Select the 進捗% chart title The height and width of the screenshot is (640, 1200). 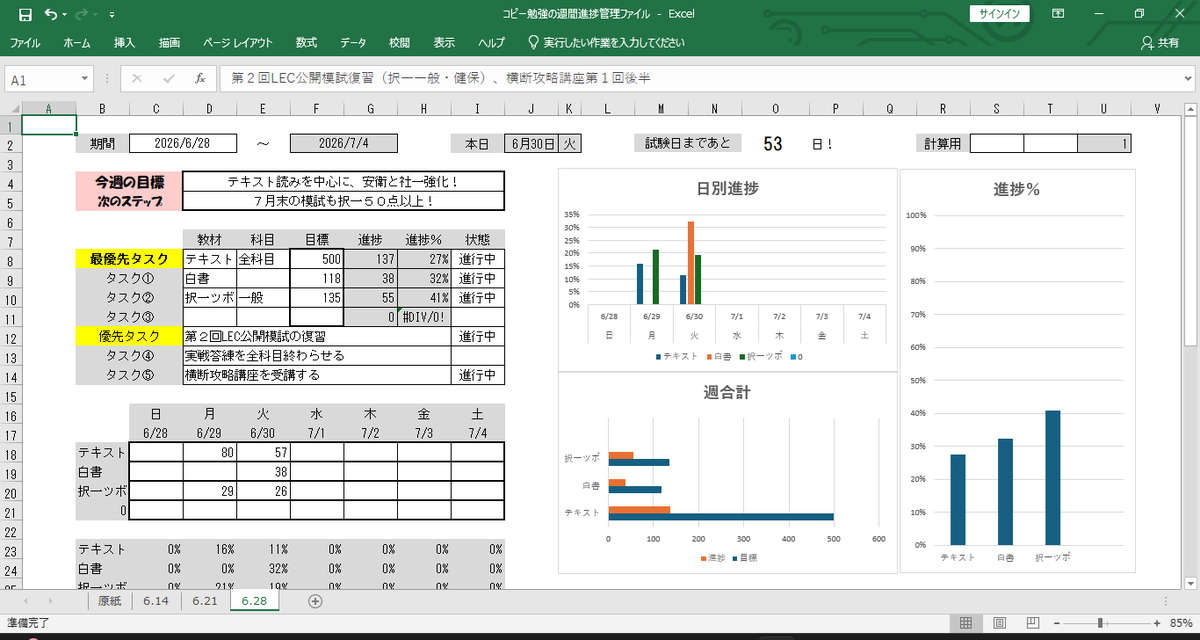(x=1016, y=190)
